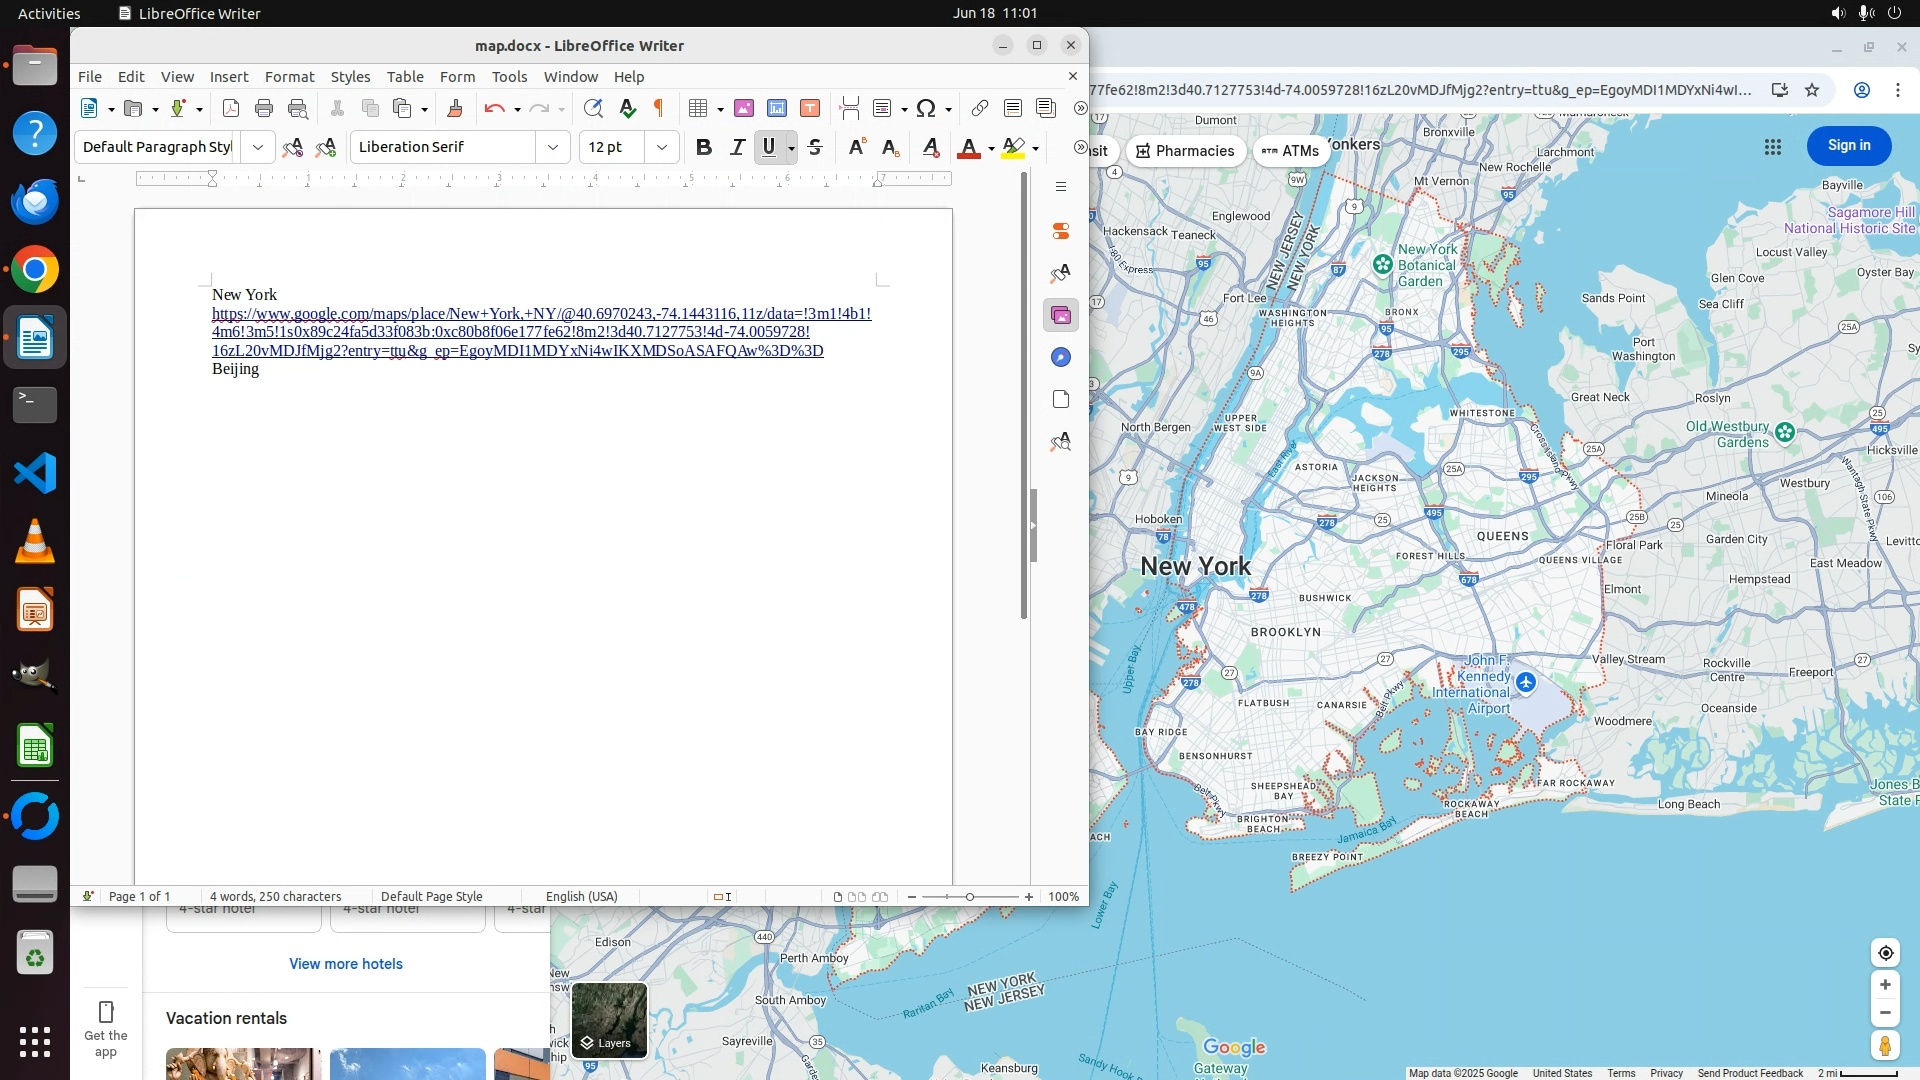Click the zoom slider in status bar
Viewport: 1920px width, 1080px height.
969,897
